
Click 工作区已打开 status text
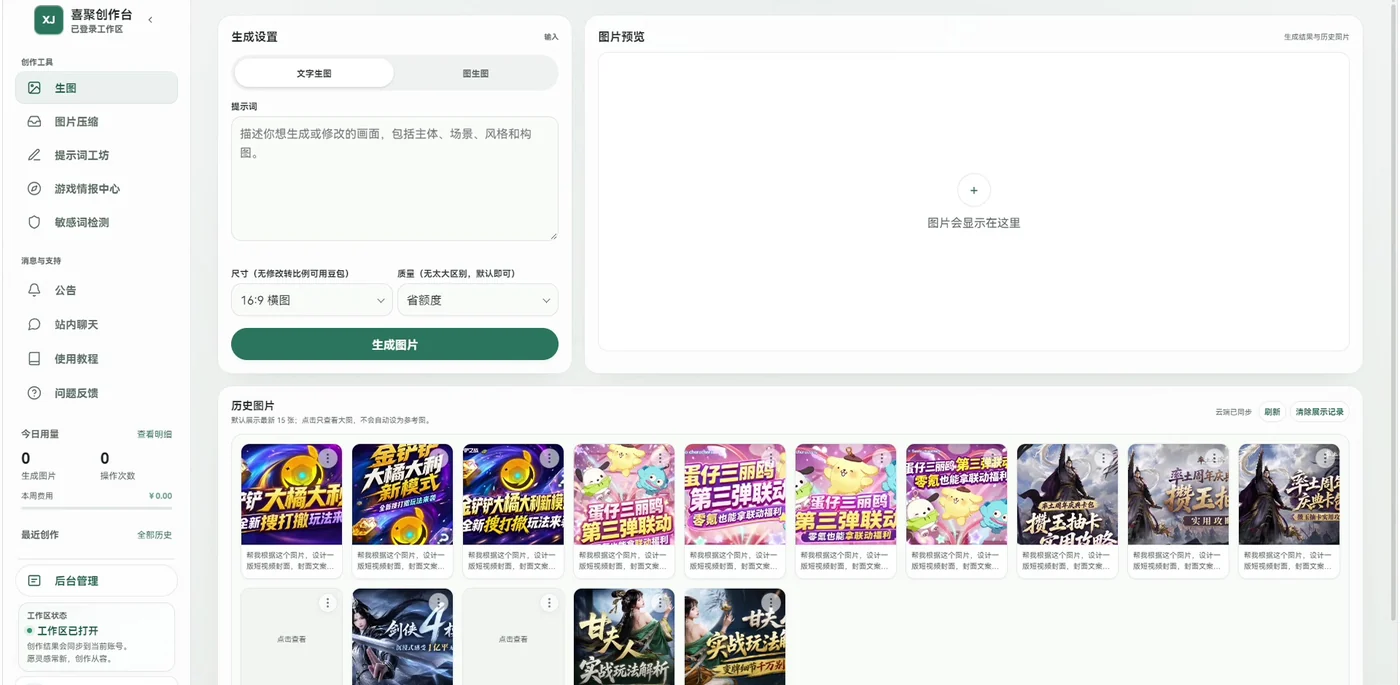[x=68, y=631]
